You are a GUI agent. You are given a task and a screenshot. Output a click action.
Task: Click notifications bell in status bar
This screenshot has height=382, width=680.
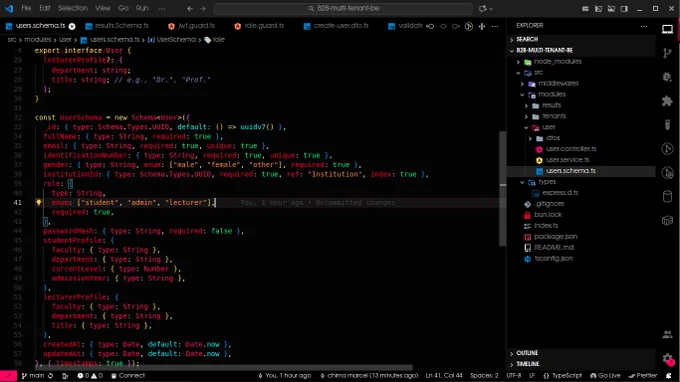[x=669, y=375]
